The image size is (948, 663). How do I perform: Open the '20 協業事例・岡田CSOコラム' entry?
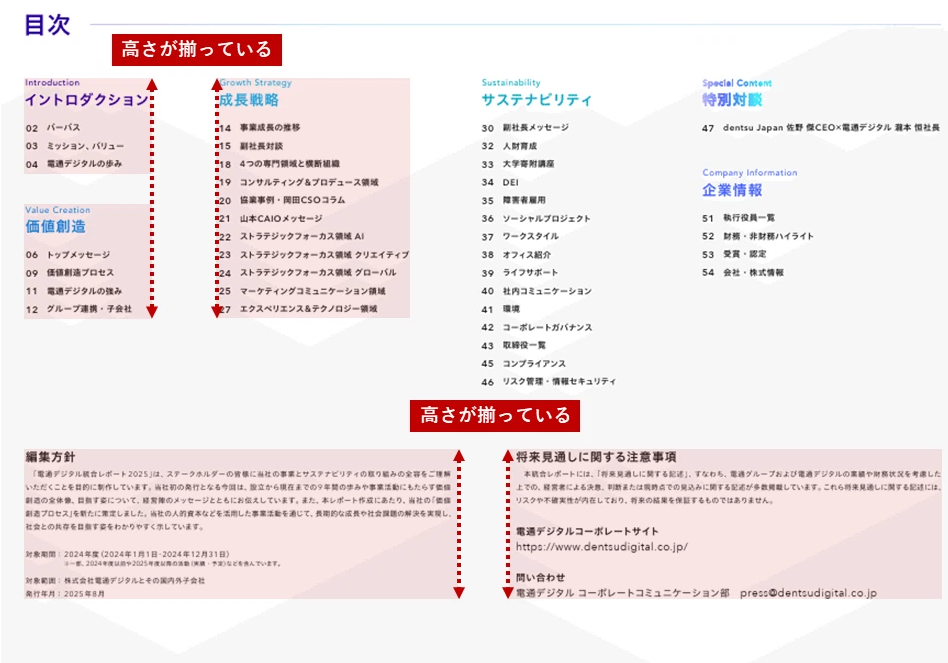(x=282, y=201)
